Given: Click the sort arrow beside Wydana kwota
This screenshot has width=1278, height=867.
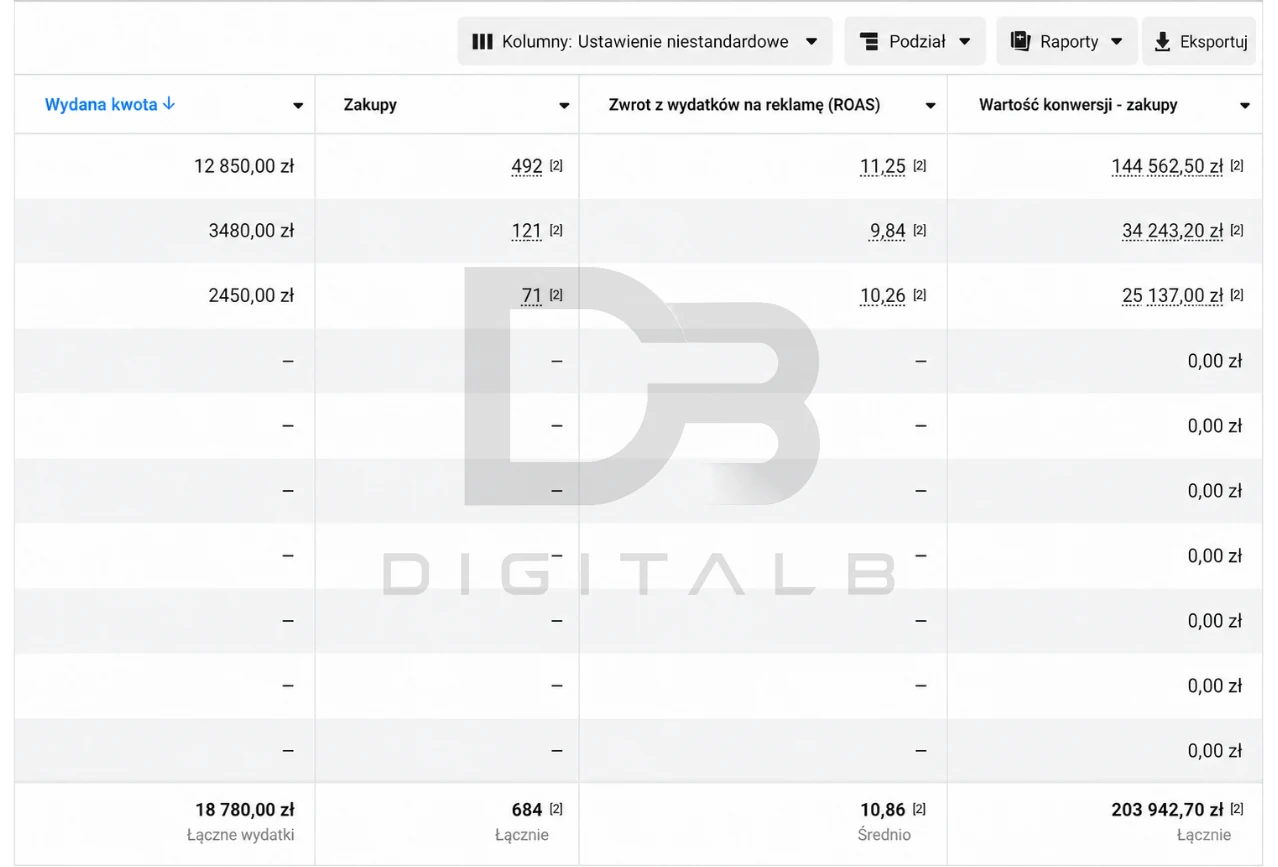Looking at the screenshot, I should 169,103.
